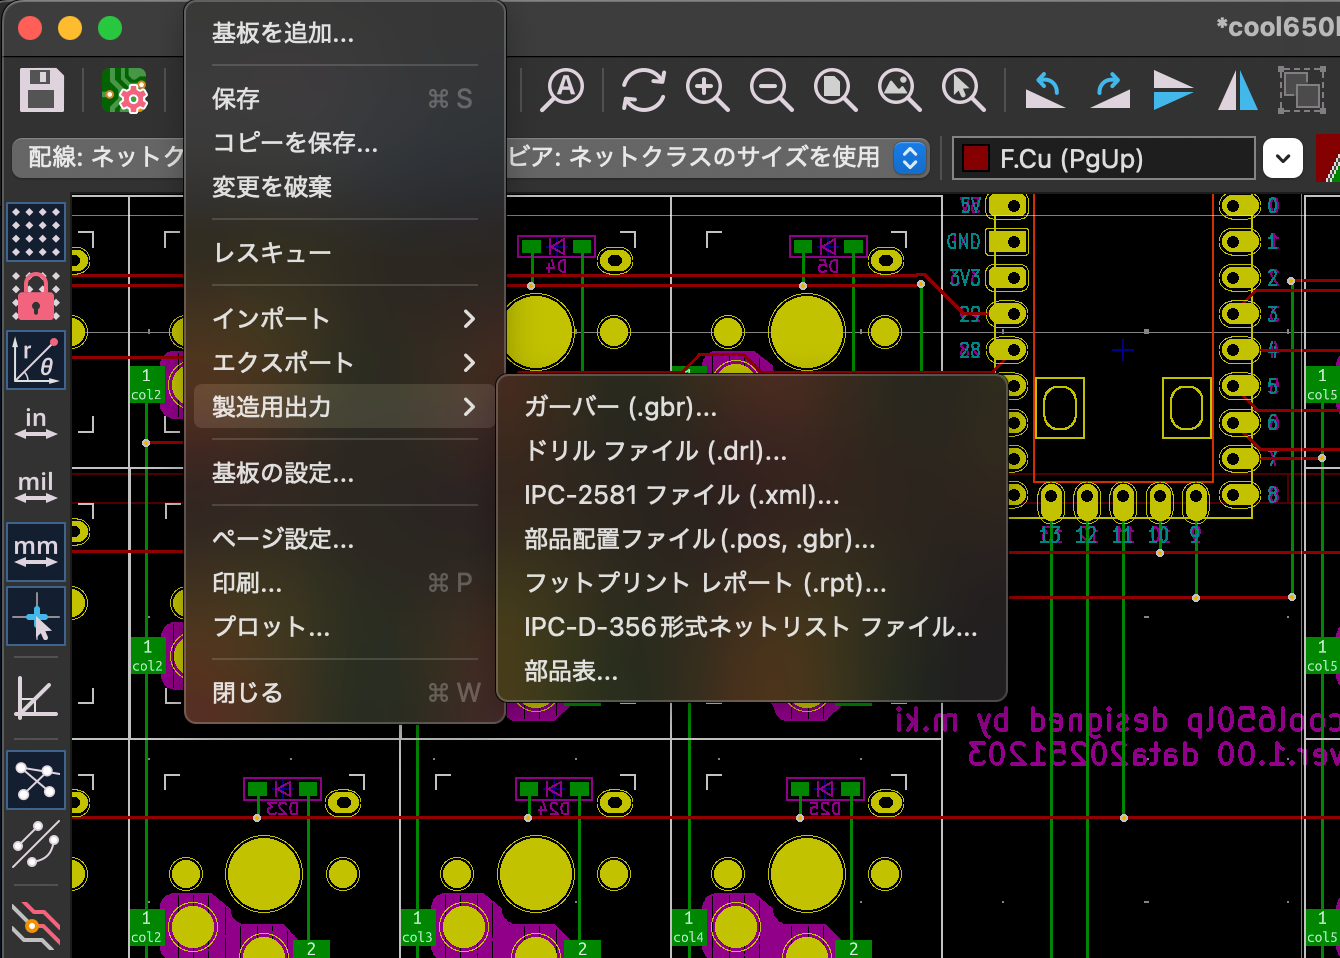
Task: Open the via size dropdown
Action: tap(909, 158)
